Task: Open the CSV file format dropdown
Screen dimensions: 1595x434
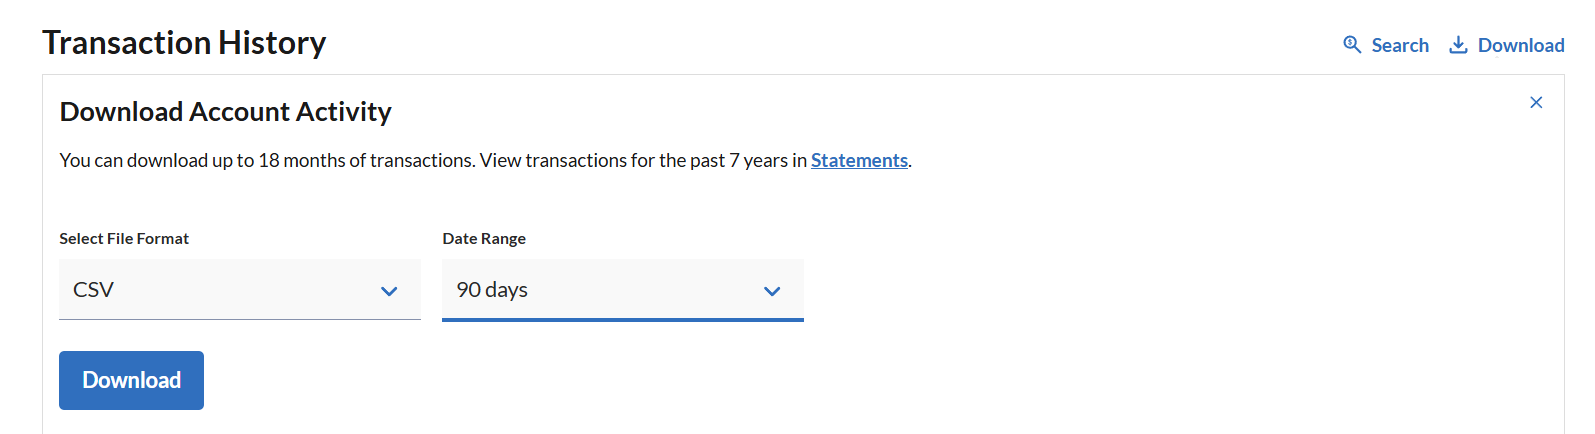Action: (x=240, y=290)
